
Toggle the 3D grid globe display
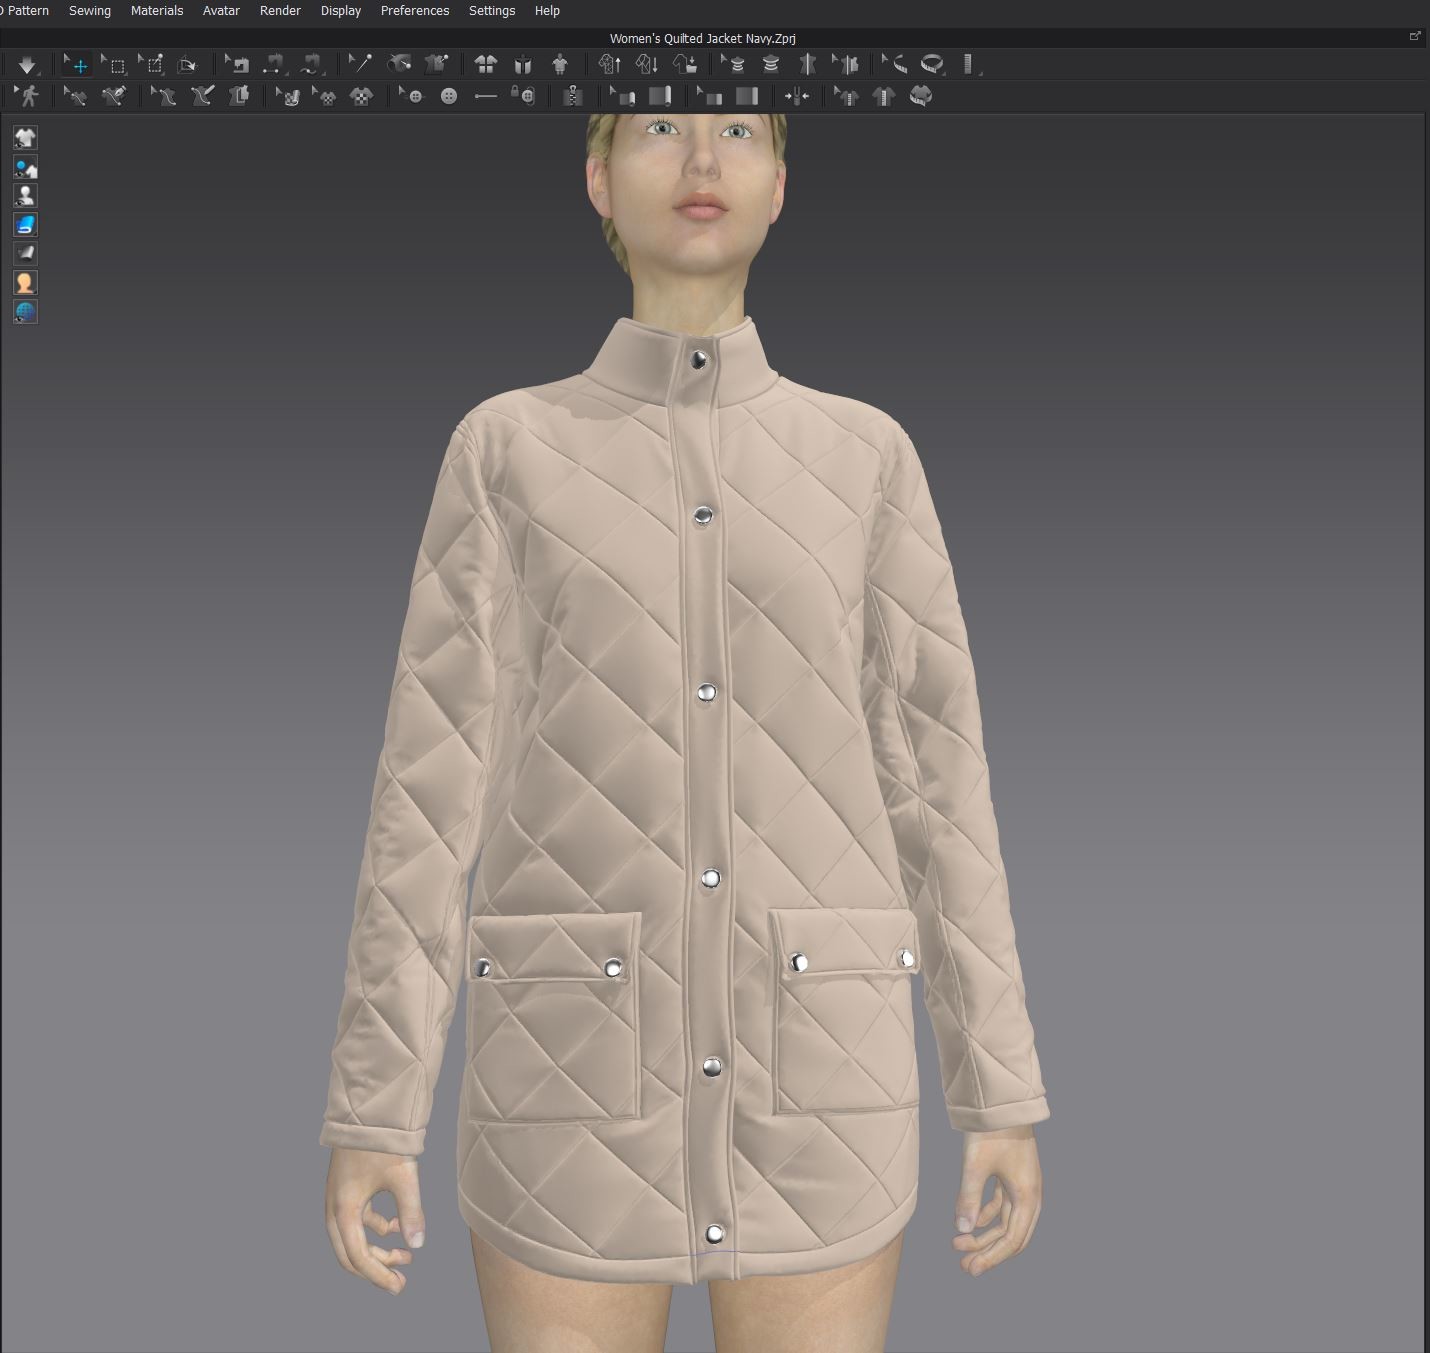(25, 311)
